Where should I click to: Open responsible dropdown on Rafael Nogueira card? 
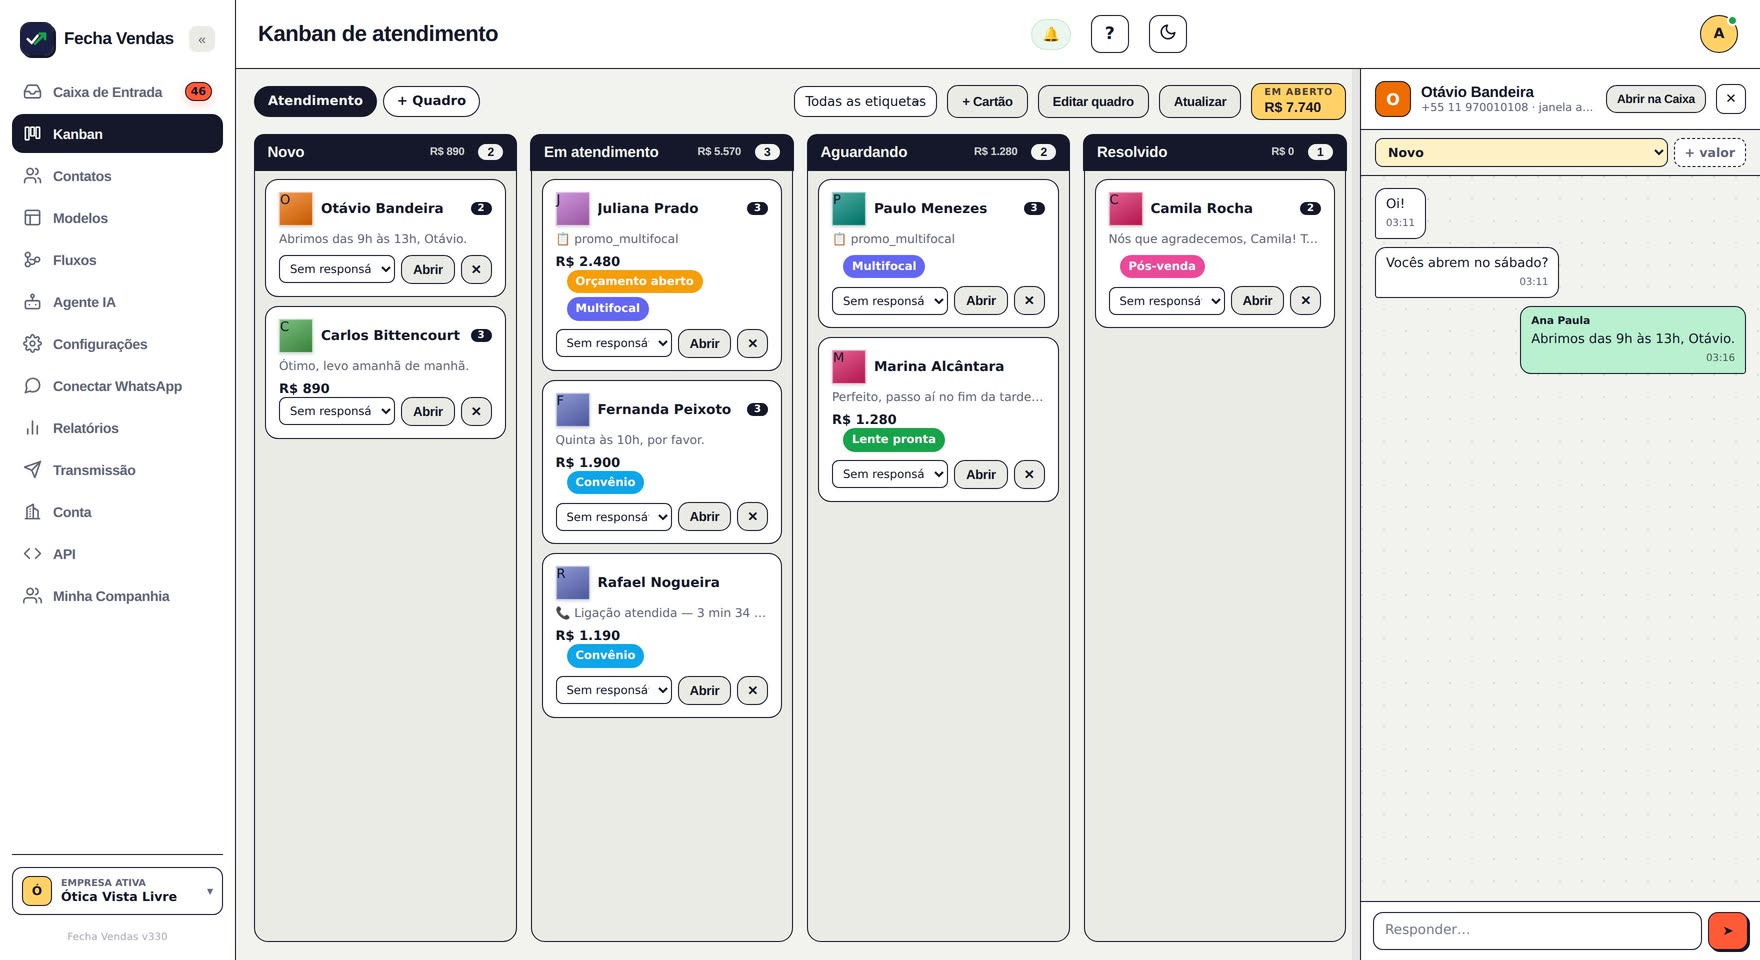click(614, 691)
